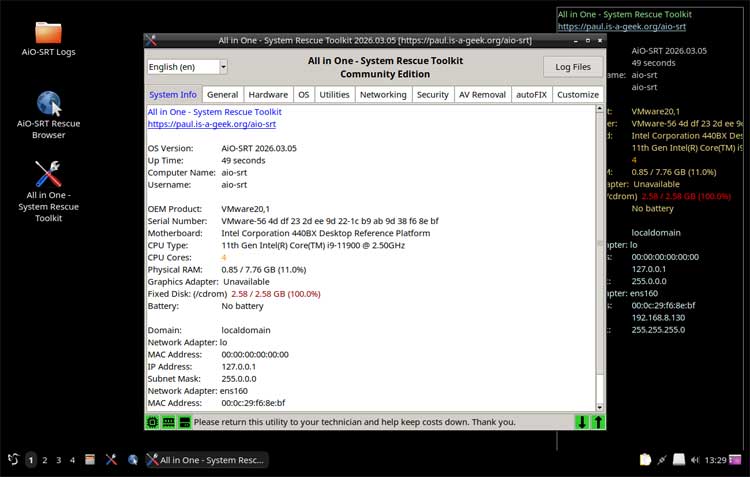Click the magenta show-desktop icon in tray
750x477 pixels.
[x=735, y=460]
